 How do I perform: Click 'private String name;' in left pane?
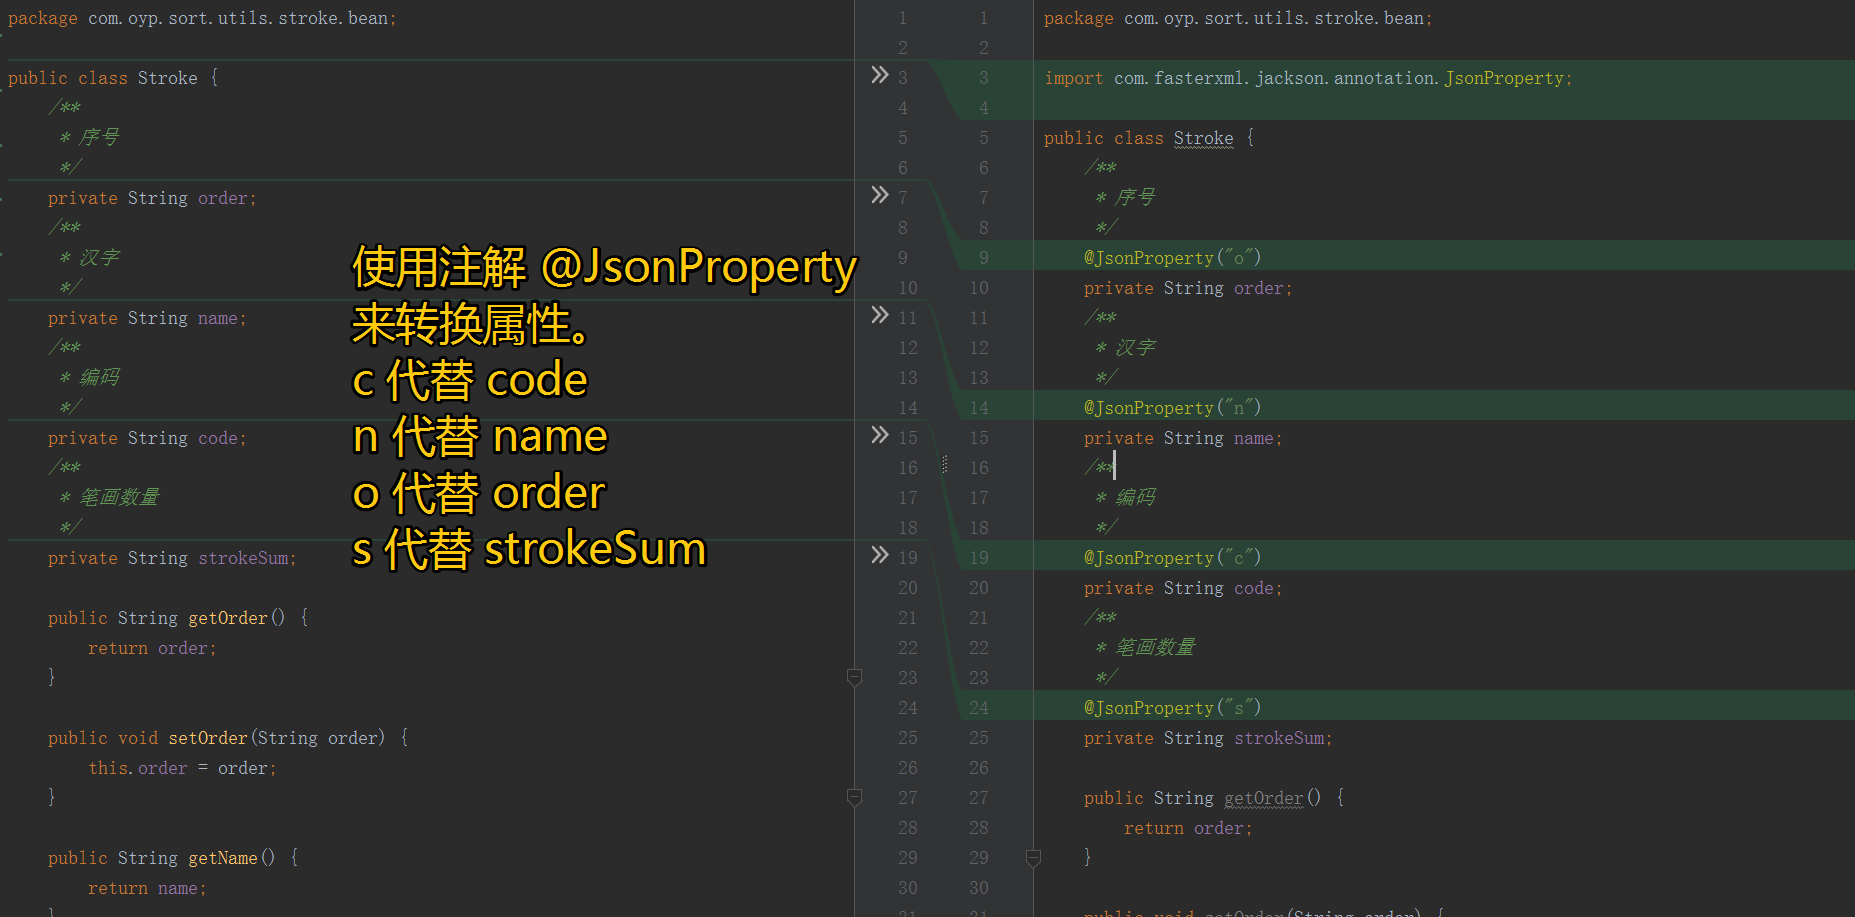tap(147, 318)
